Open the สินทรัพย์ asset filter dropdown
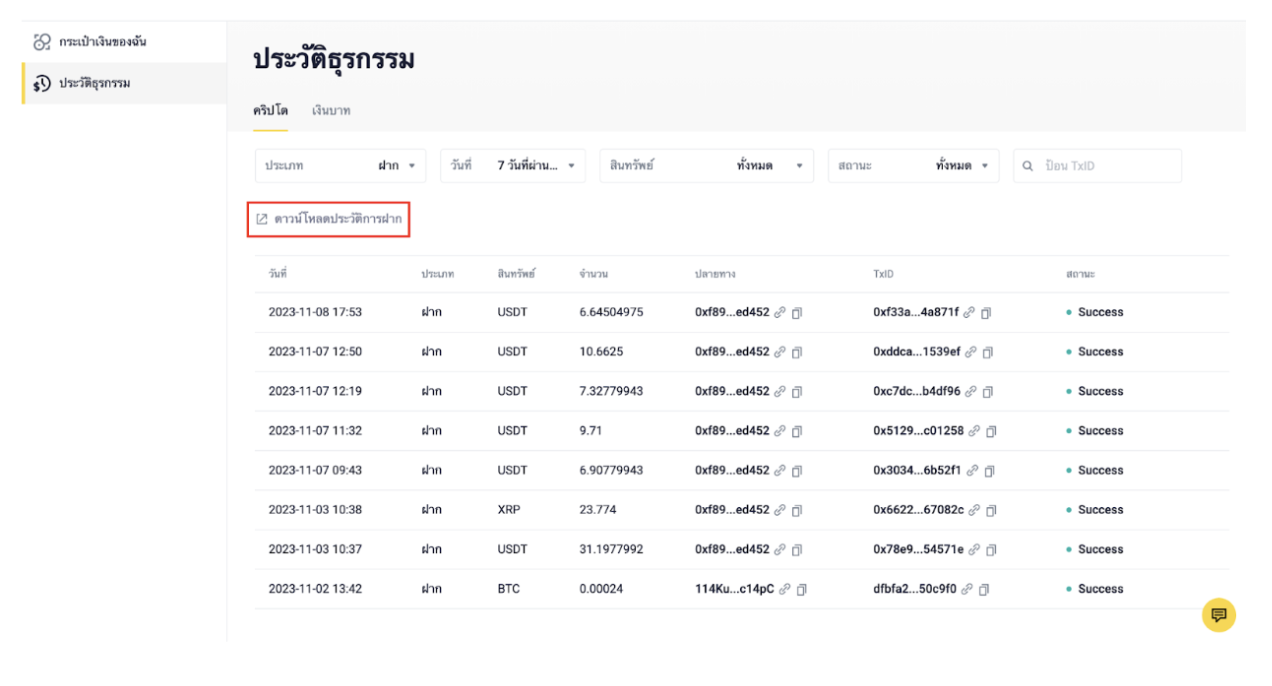 coord(706,166)
